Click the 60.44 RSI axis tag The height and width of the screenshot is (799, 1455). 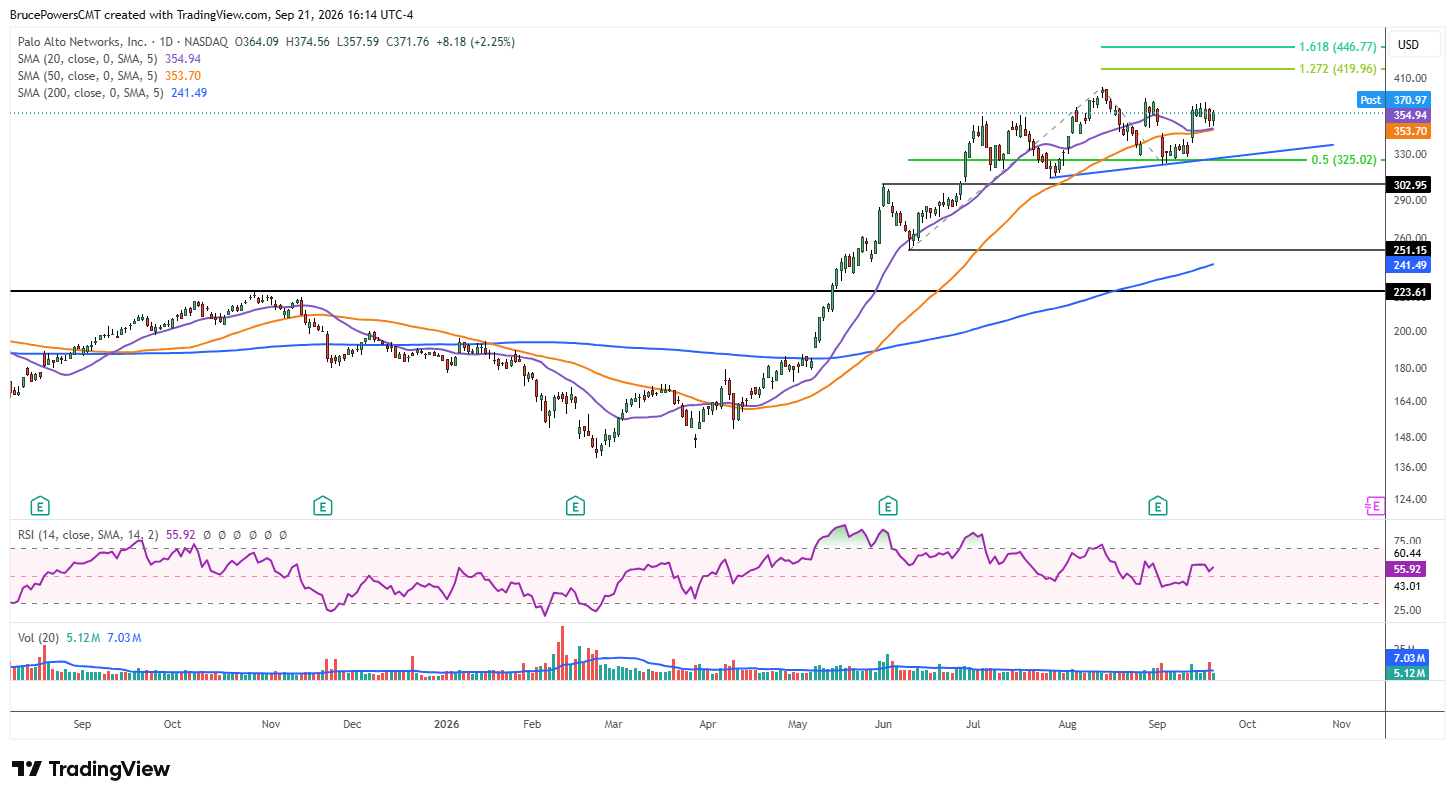click(1408, 553)
